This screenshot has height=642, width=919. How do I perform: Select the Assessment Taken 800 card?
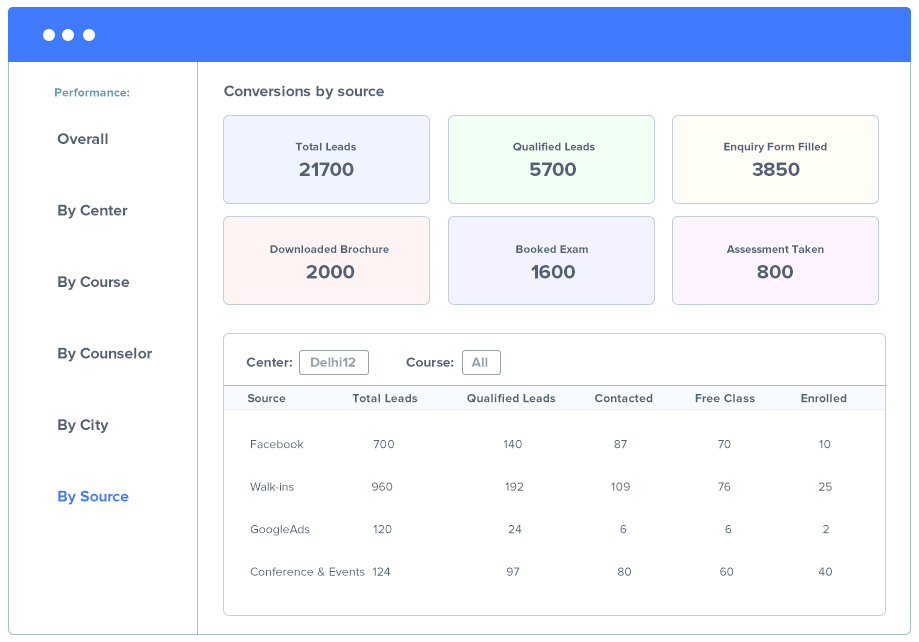tap(775, 261)
